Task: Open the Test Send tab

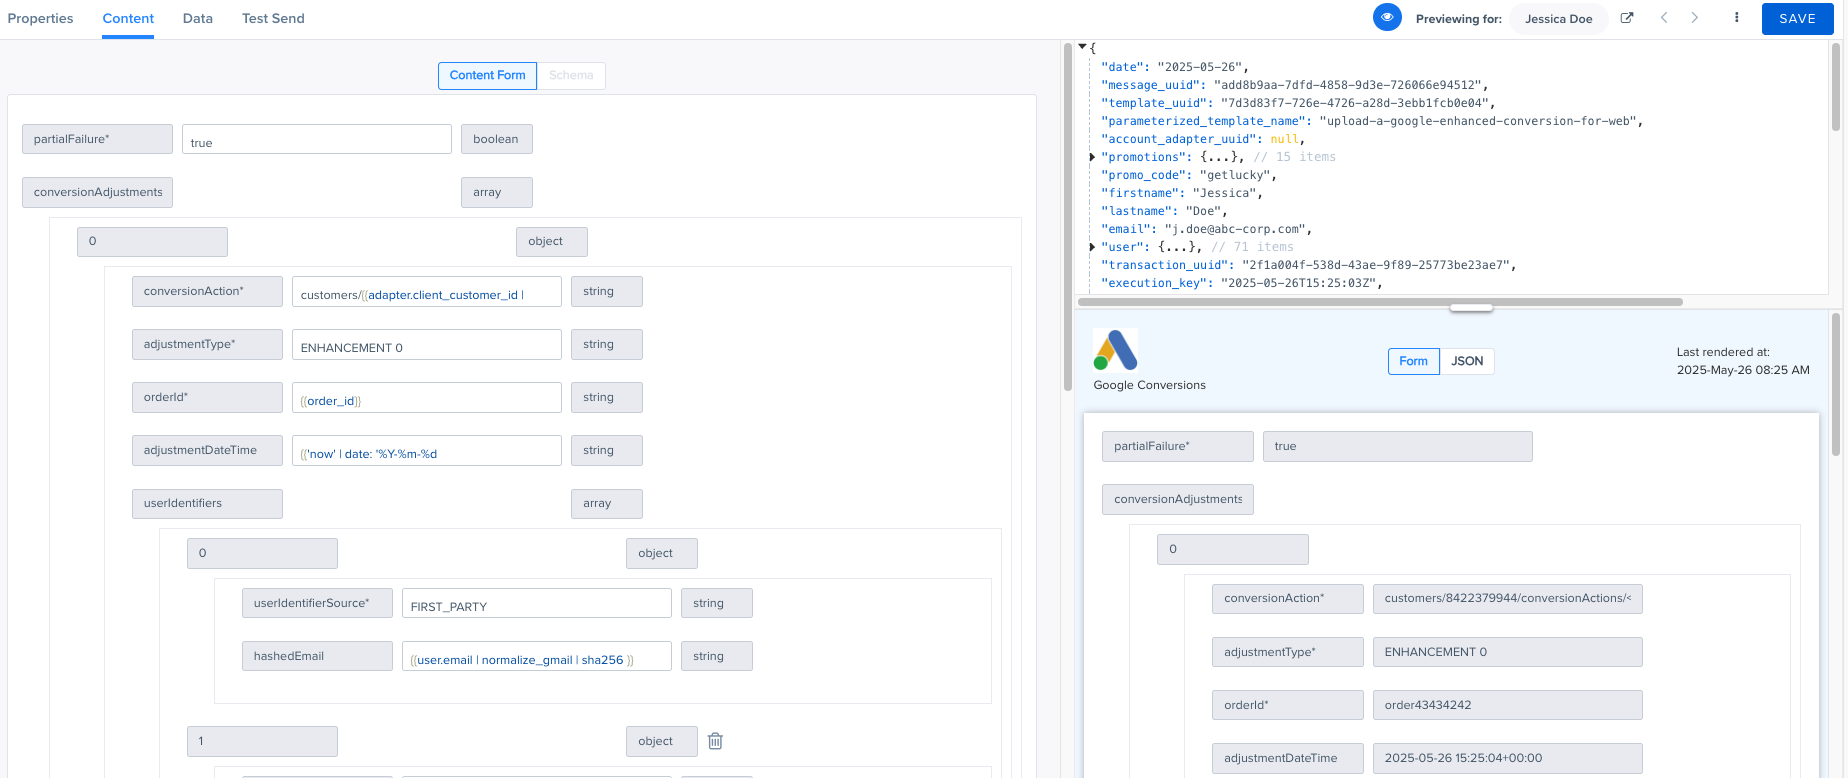Action: tap(273, 18)
